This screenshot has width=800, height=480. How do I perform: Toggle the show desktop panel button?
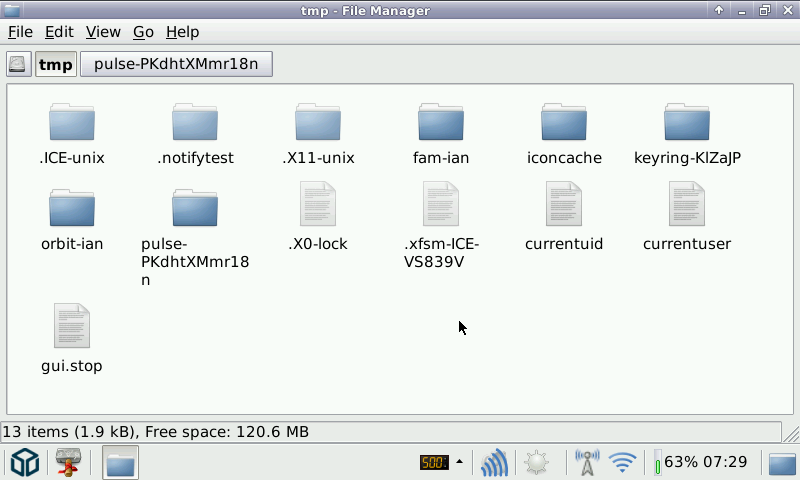coord(781,463)
